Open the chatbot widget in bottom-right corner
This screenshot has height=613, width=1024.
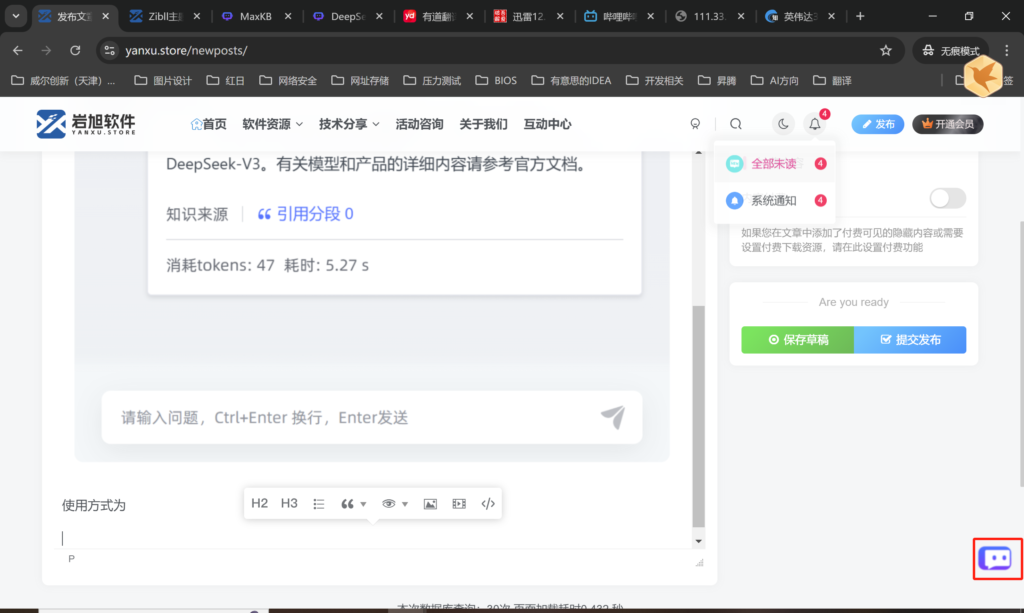[997, 558]
